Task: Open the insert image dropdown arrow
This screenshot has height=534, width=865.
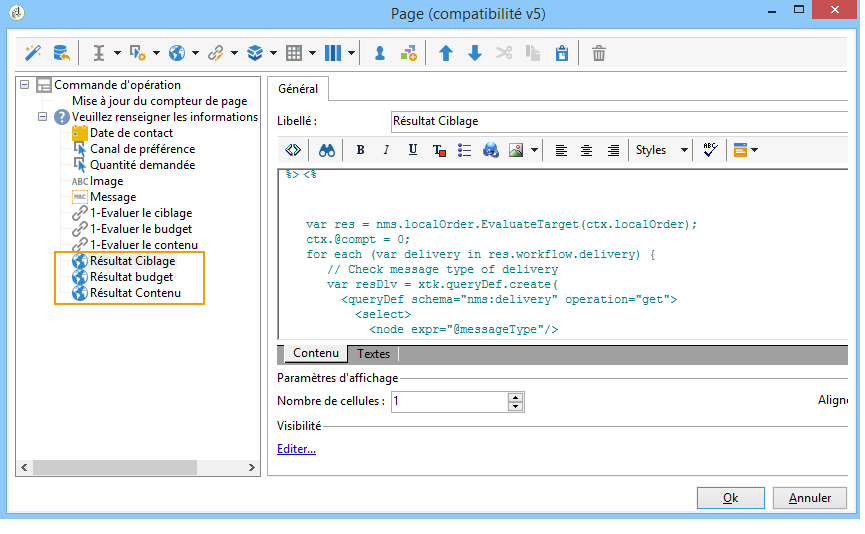Action: point(535,150)
